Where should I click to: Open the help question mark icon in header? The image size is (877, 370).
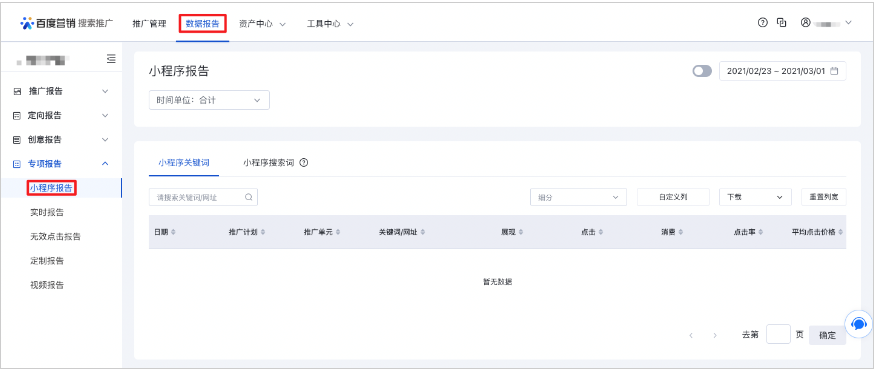pos(762,23)
